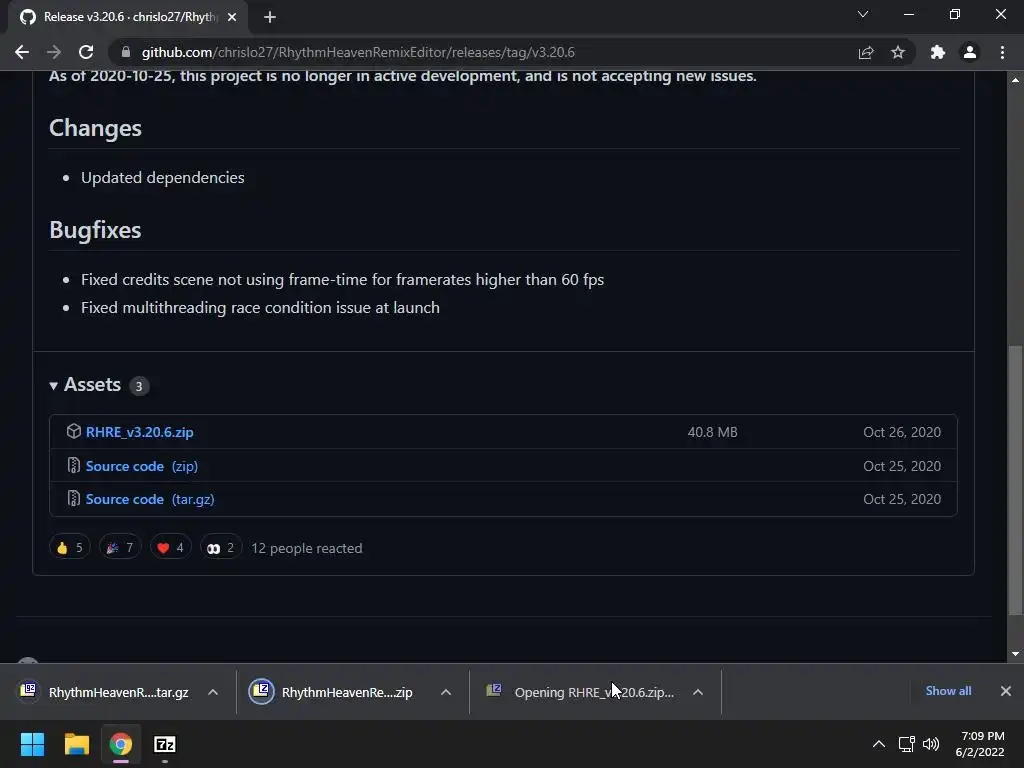The height and width of the screenshot is (768, 1024).
Task: Go back to the previous page
Action: coord(22,52)
